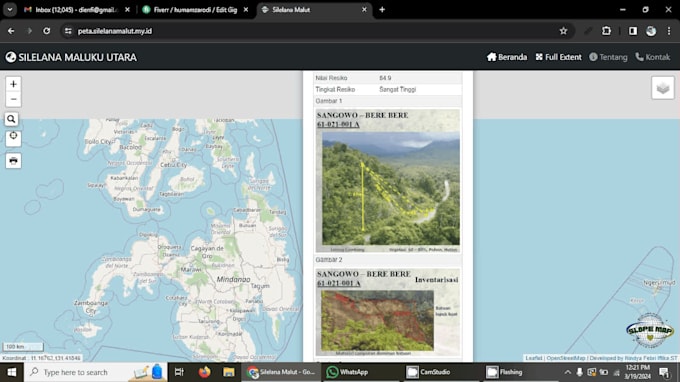Open Task View on taskbar

tap(179, 372)
